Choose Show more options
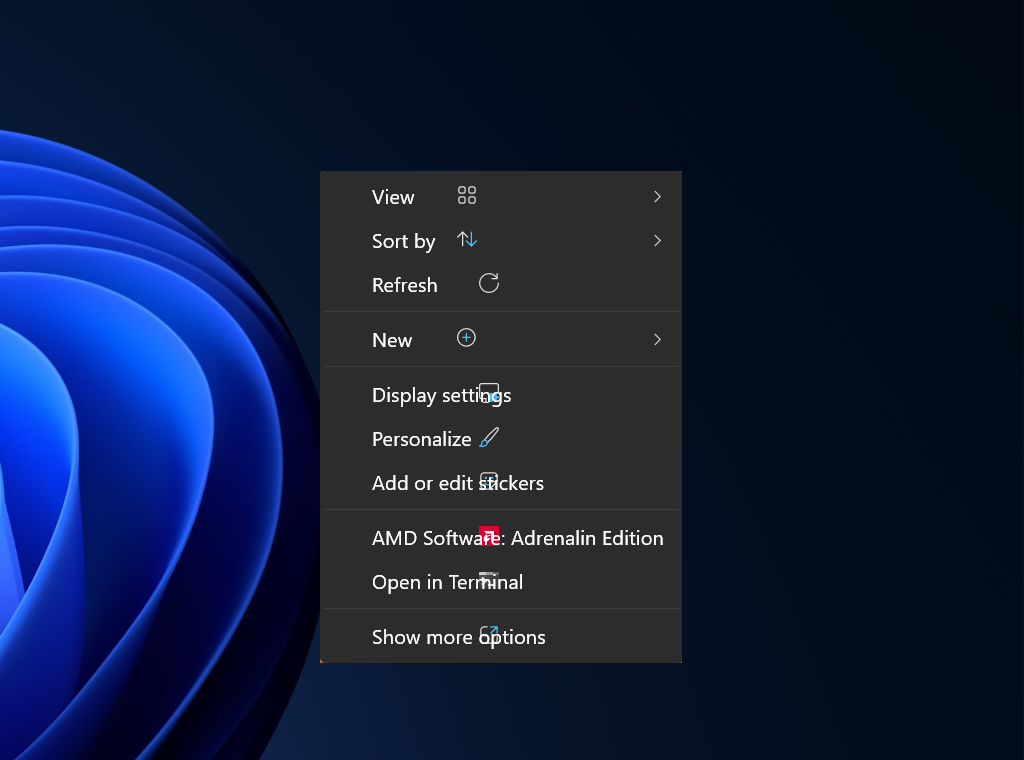The image size is (1024, 760). [x=501, y=637]
